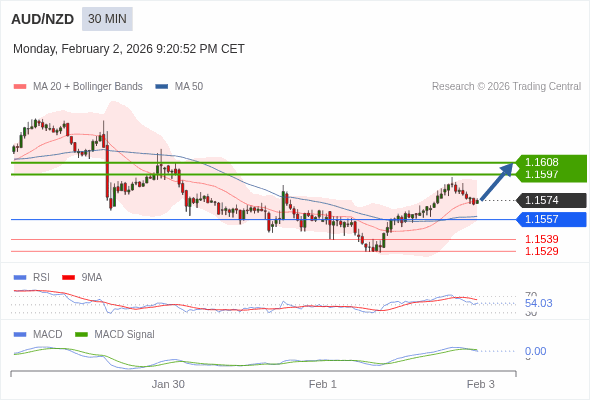Click the 30 MIN timeframe badge
The image size is (590, 400).
(107, 19)
